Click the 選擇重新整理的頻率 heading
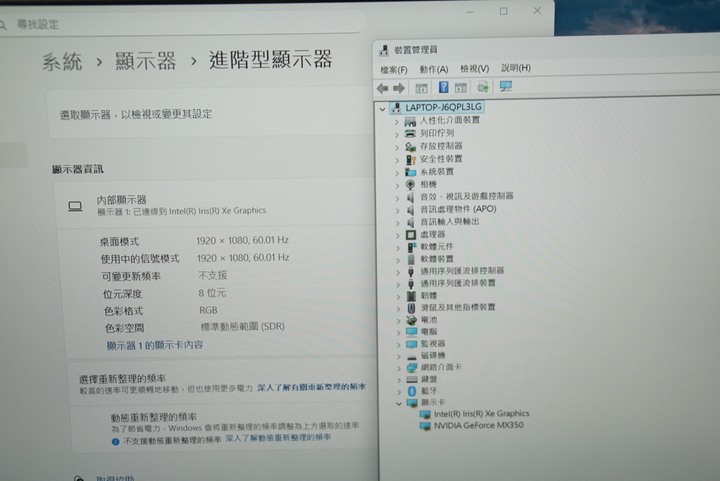720x481 pixels. pyautogui.click(x=122, y=379)
